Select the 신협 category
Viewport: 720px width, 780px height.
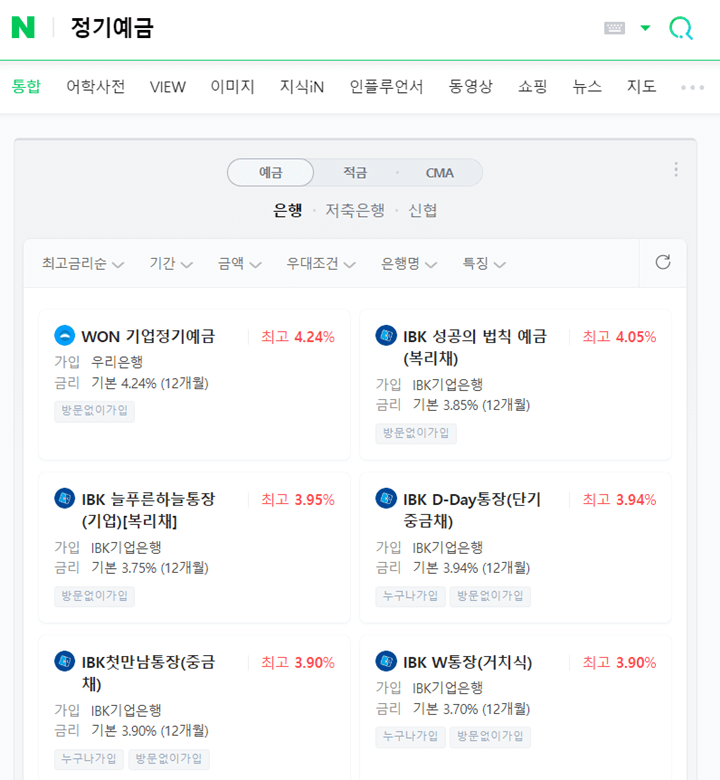pos(422,210)
